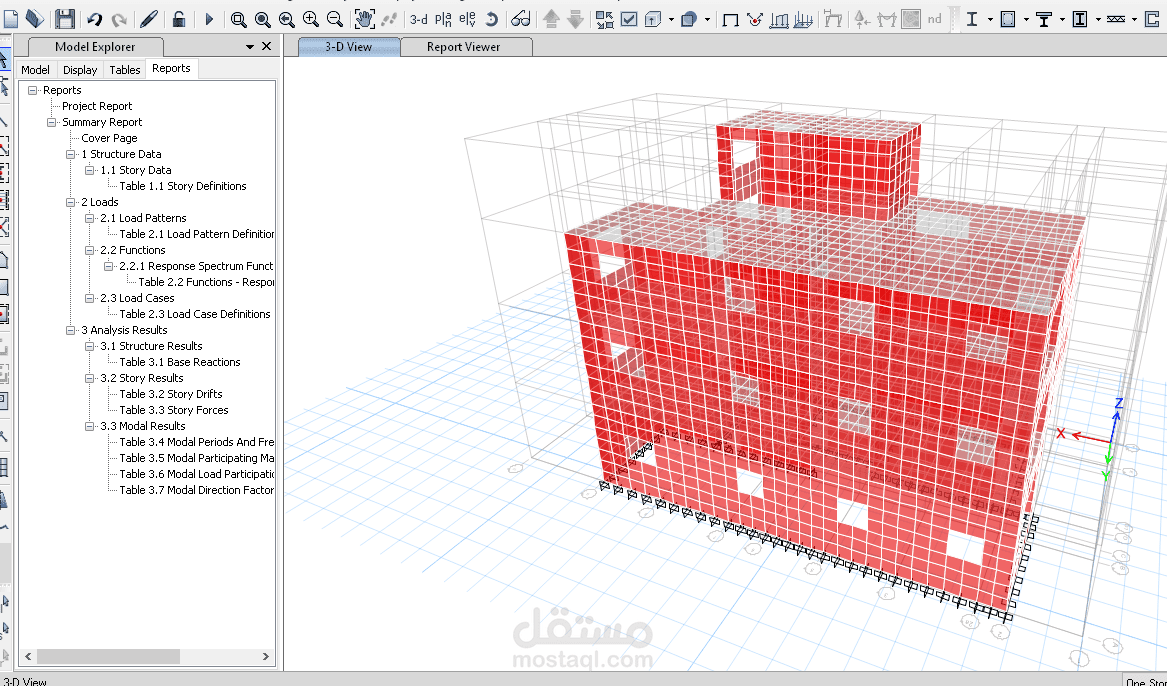Select the I-beam section design icon

972,19
